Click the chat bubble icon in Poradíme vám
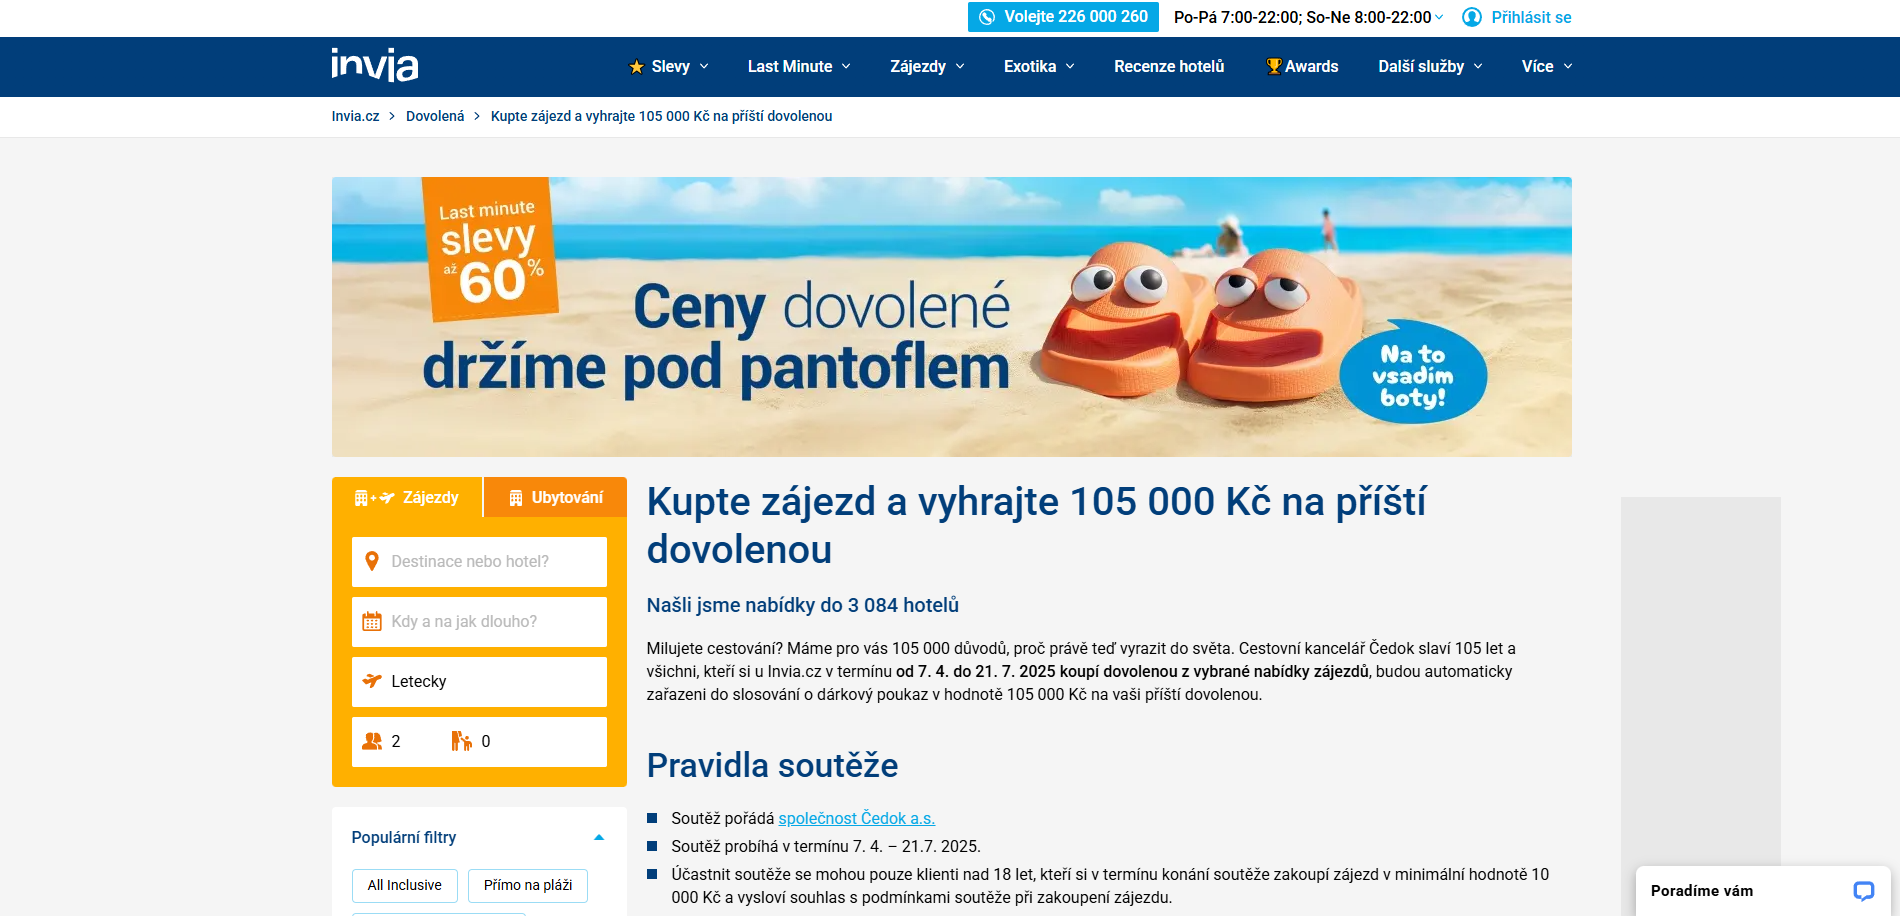The width and height of the screenshot is (1900, 916). point(1864,891)
